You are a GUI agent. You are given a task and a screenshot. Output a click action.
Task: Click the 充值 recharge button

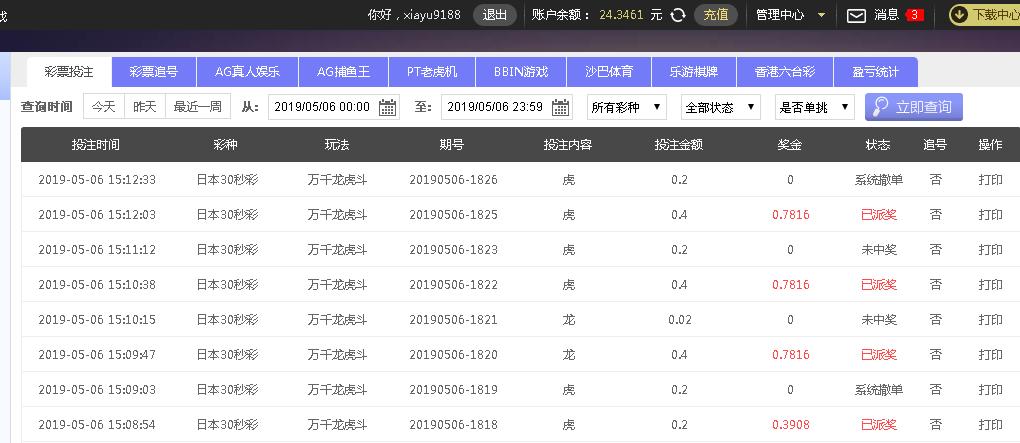click(x=715, y=15)
